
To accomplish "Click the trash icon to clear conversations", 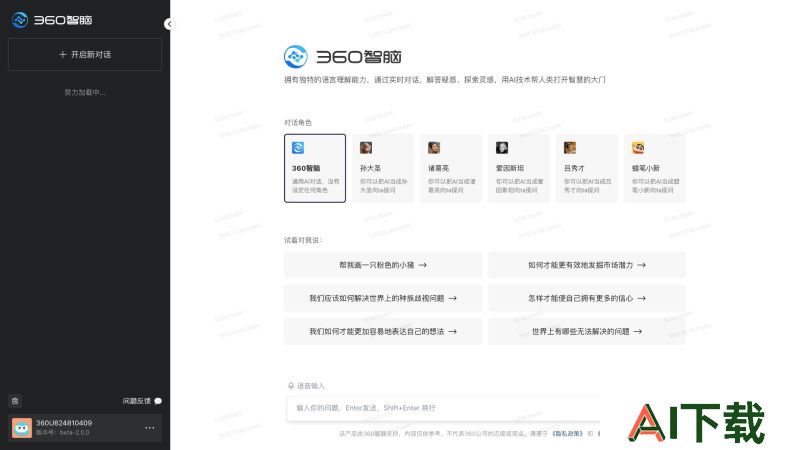I will [x=15, y=401].
